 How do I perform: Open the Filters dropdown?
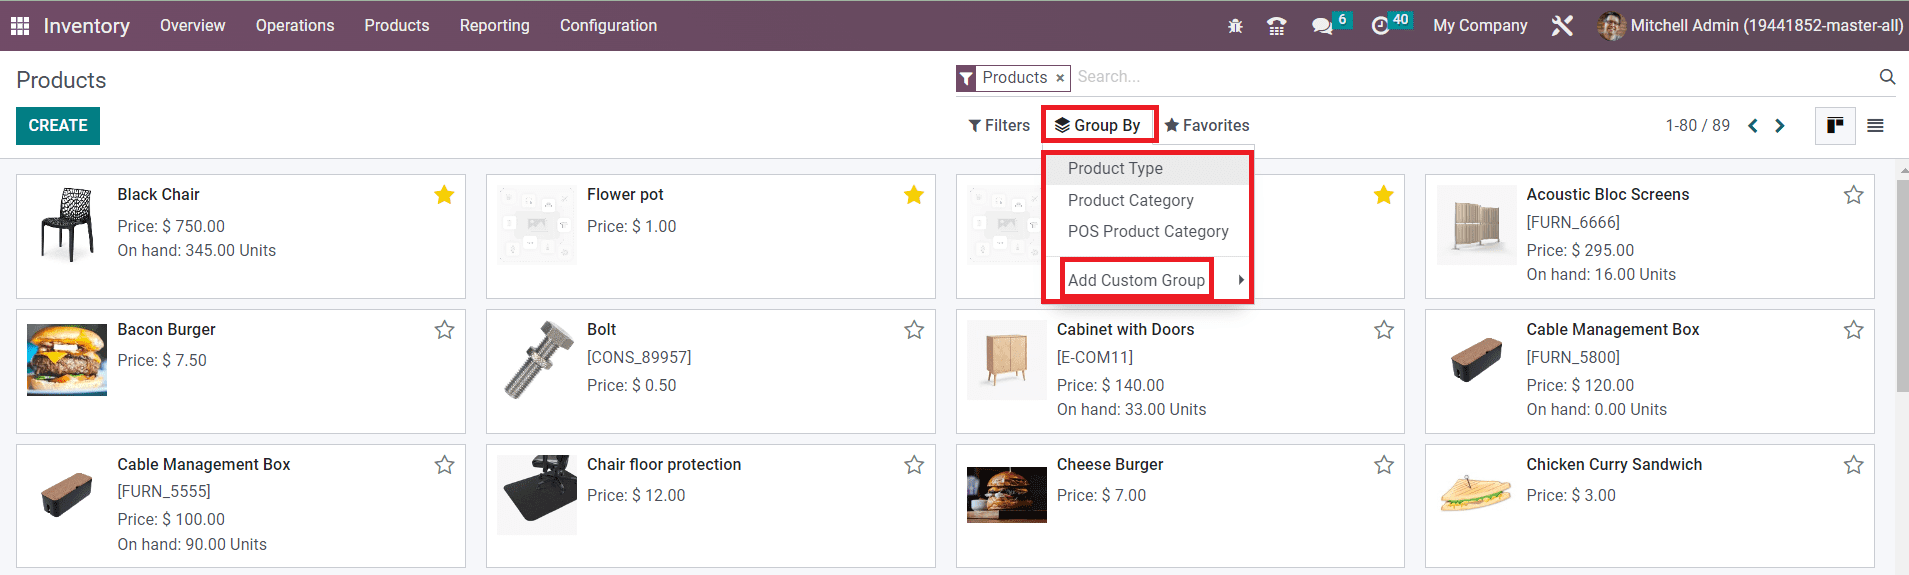tap(999, 126)
